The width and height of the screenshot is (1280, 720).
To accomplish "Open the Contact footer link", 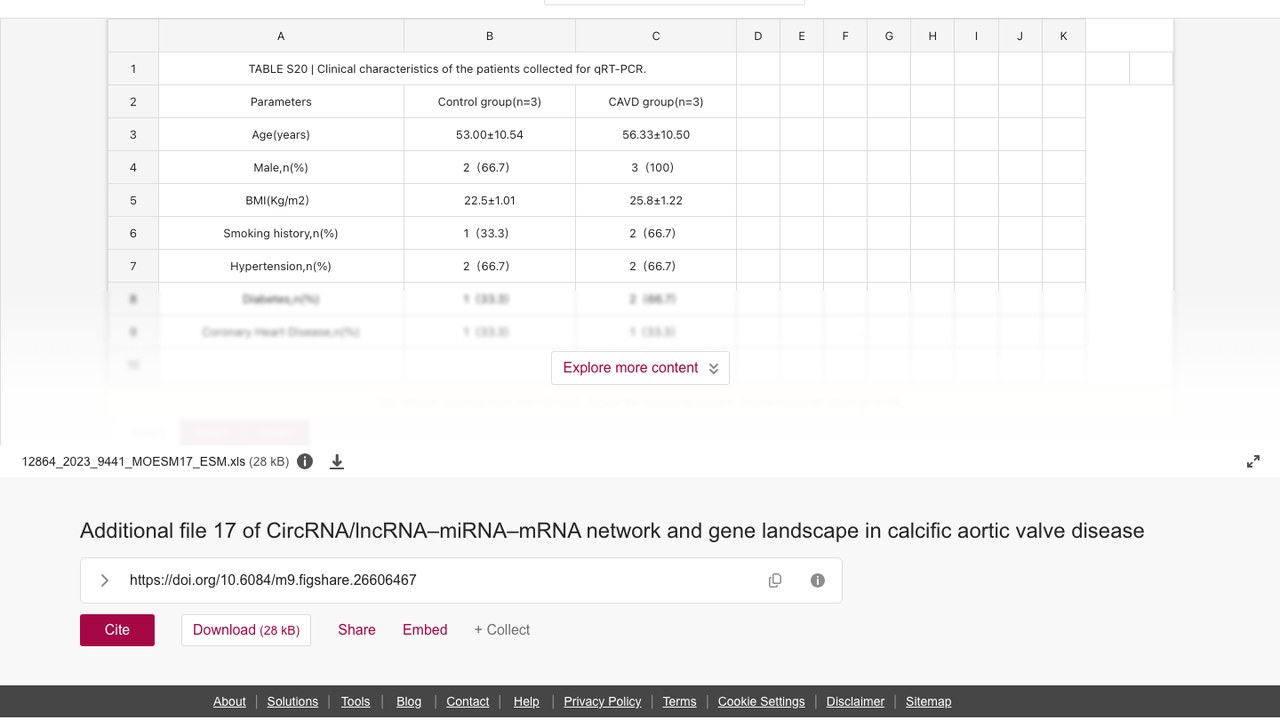I will click(468, 702).
